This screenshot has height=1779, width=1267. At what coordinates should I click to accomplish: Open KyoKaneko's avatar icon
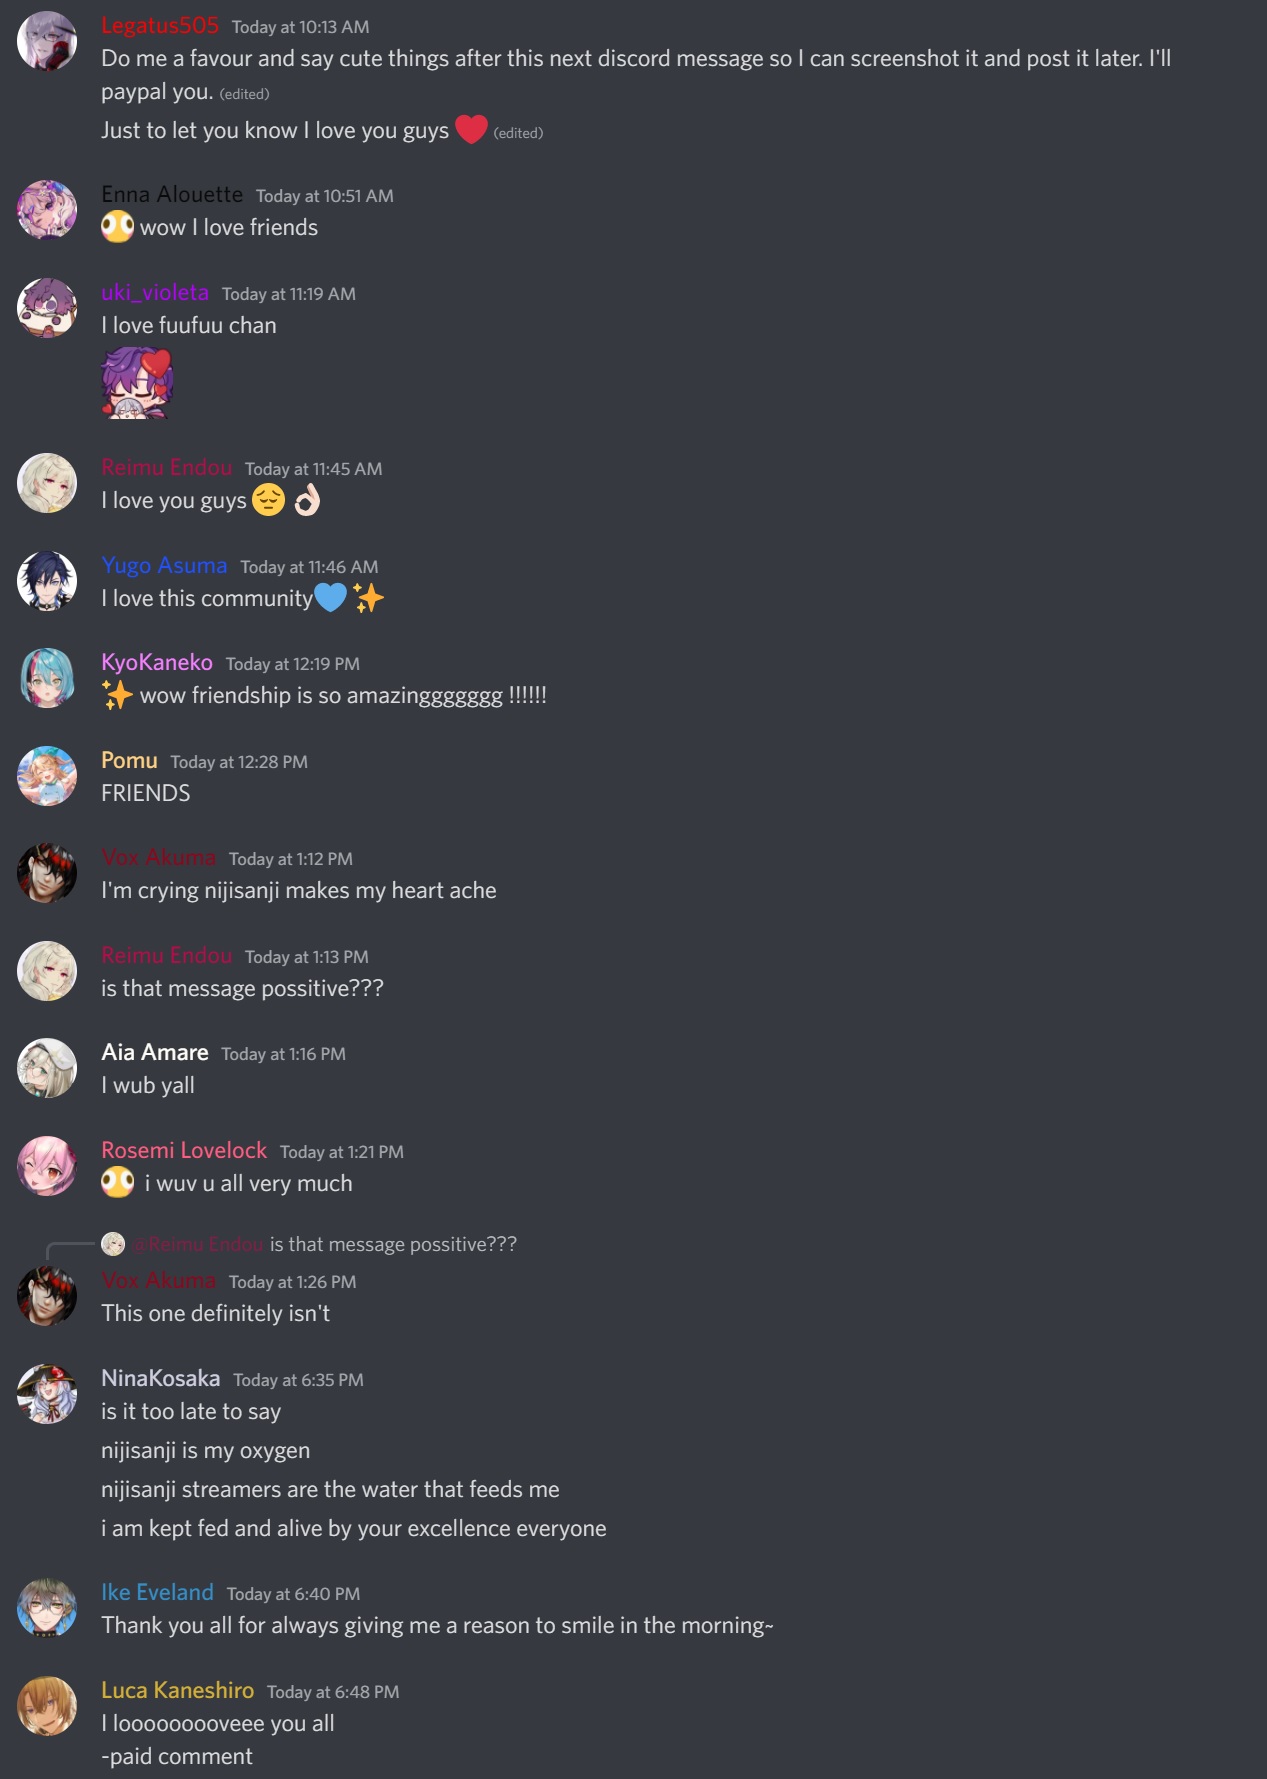pyautogui.click(x=47, y=678)
